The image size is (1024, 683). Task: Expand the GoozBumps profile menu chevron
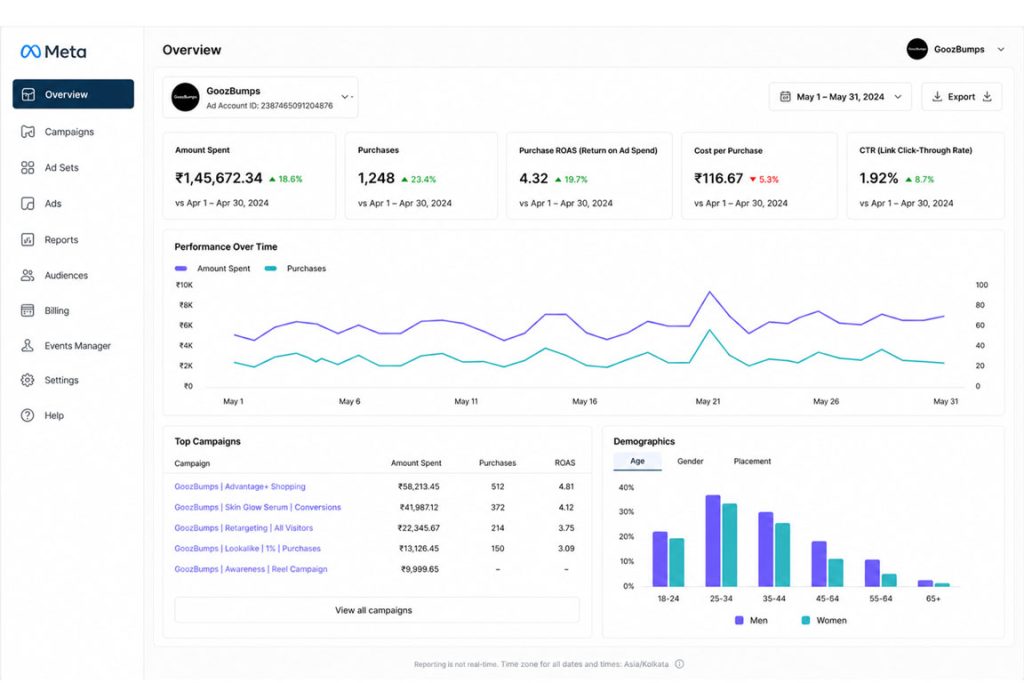pyautogui.click(x=1000, y=49)
